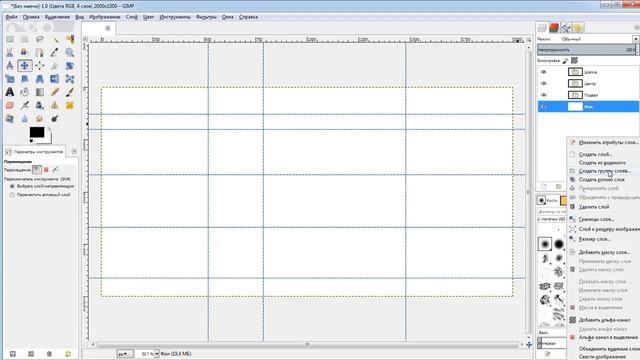Click the black foreground color swatch

(x=37, y=132)
